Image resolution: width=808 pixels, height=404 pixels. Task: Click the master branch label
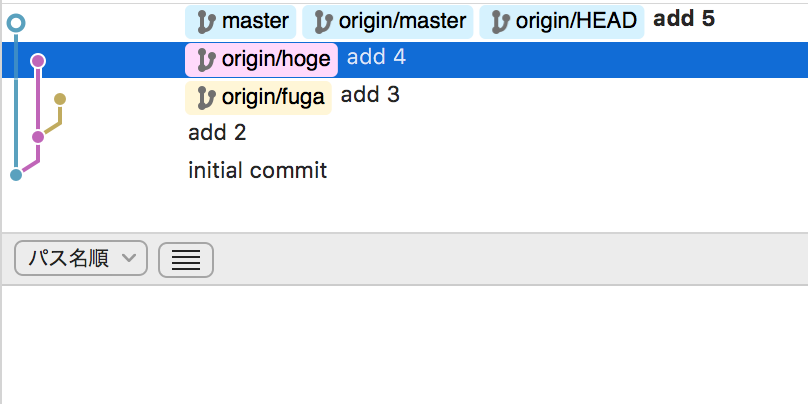(241, 22)
